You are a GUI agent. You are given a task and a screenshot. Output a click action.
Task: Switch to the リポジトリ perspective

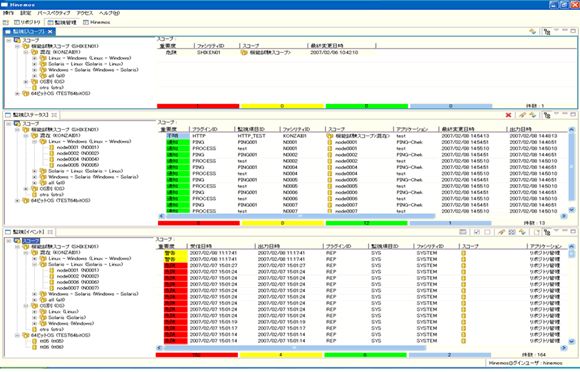(x=27, y=22)
